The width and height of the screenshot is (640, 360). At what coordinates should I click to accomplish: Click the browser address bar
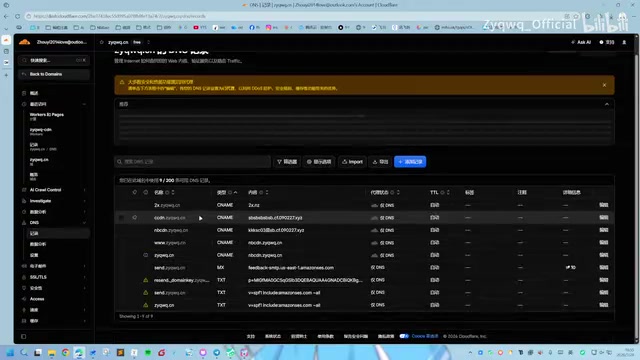(294, 16)
